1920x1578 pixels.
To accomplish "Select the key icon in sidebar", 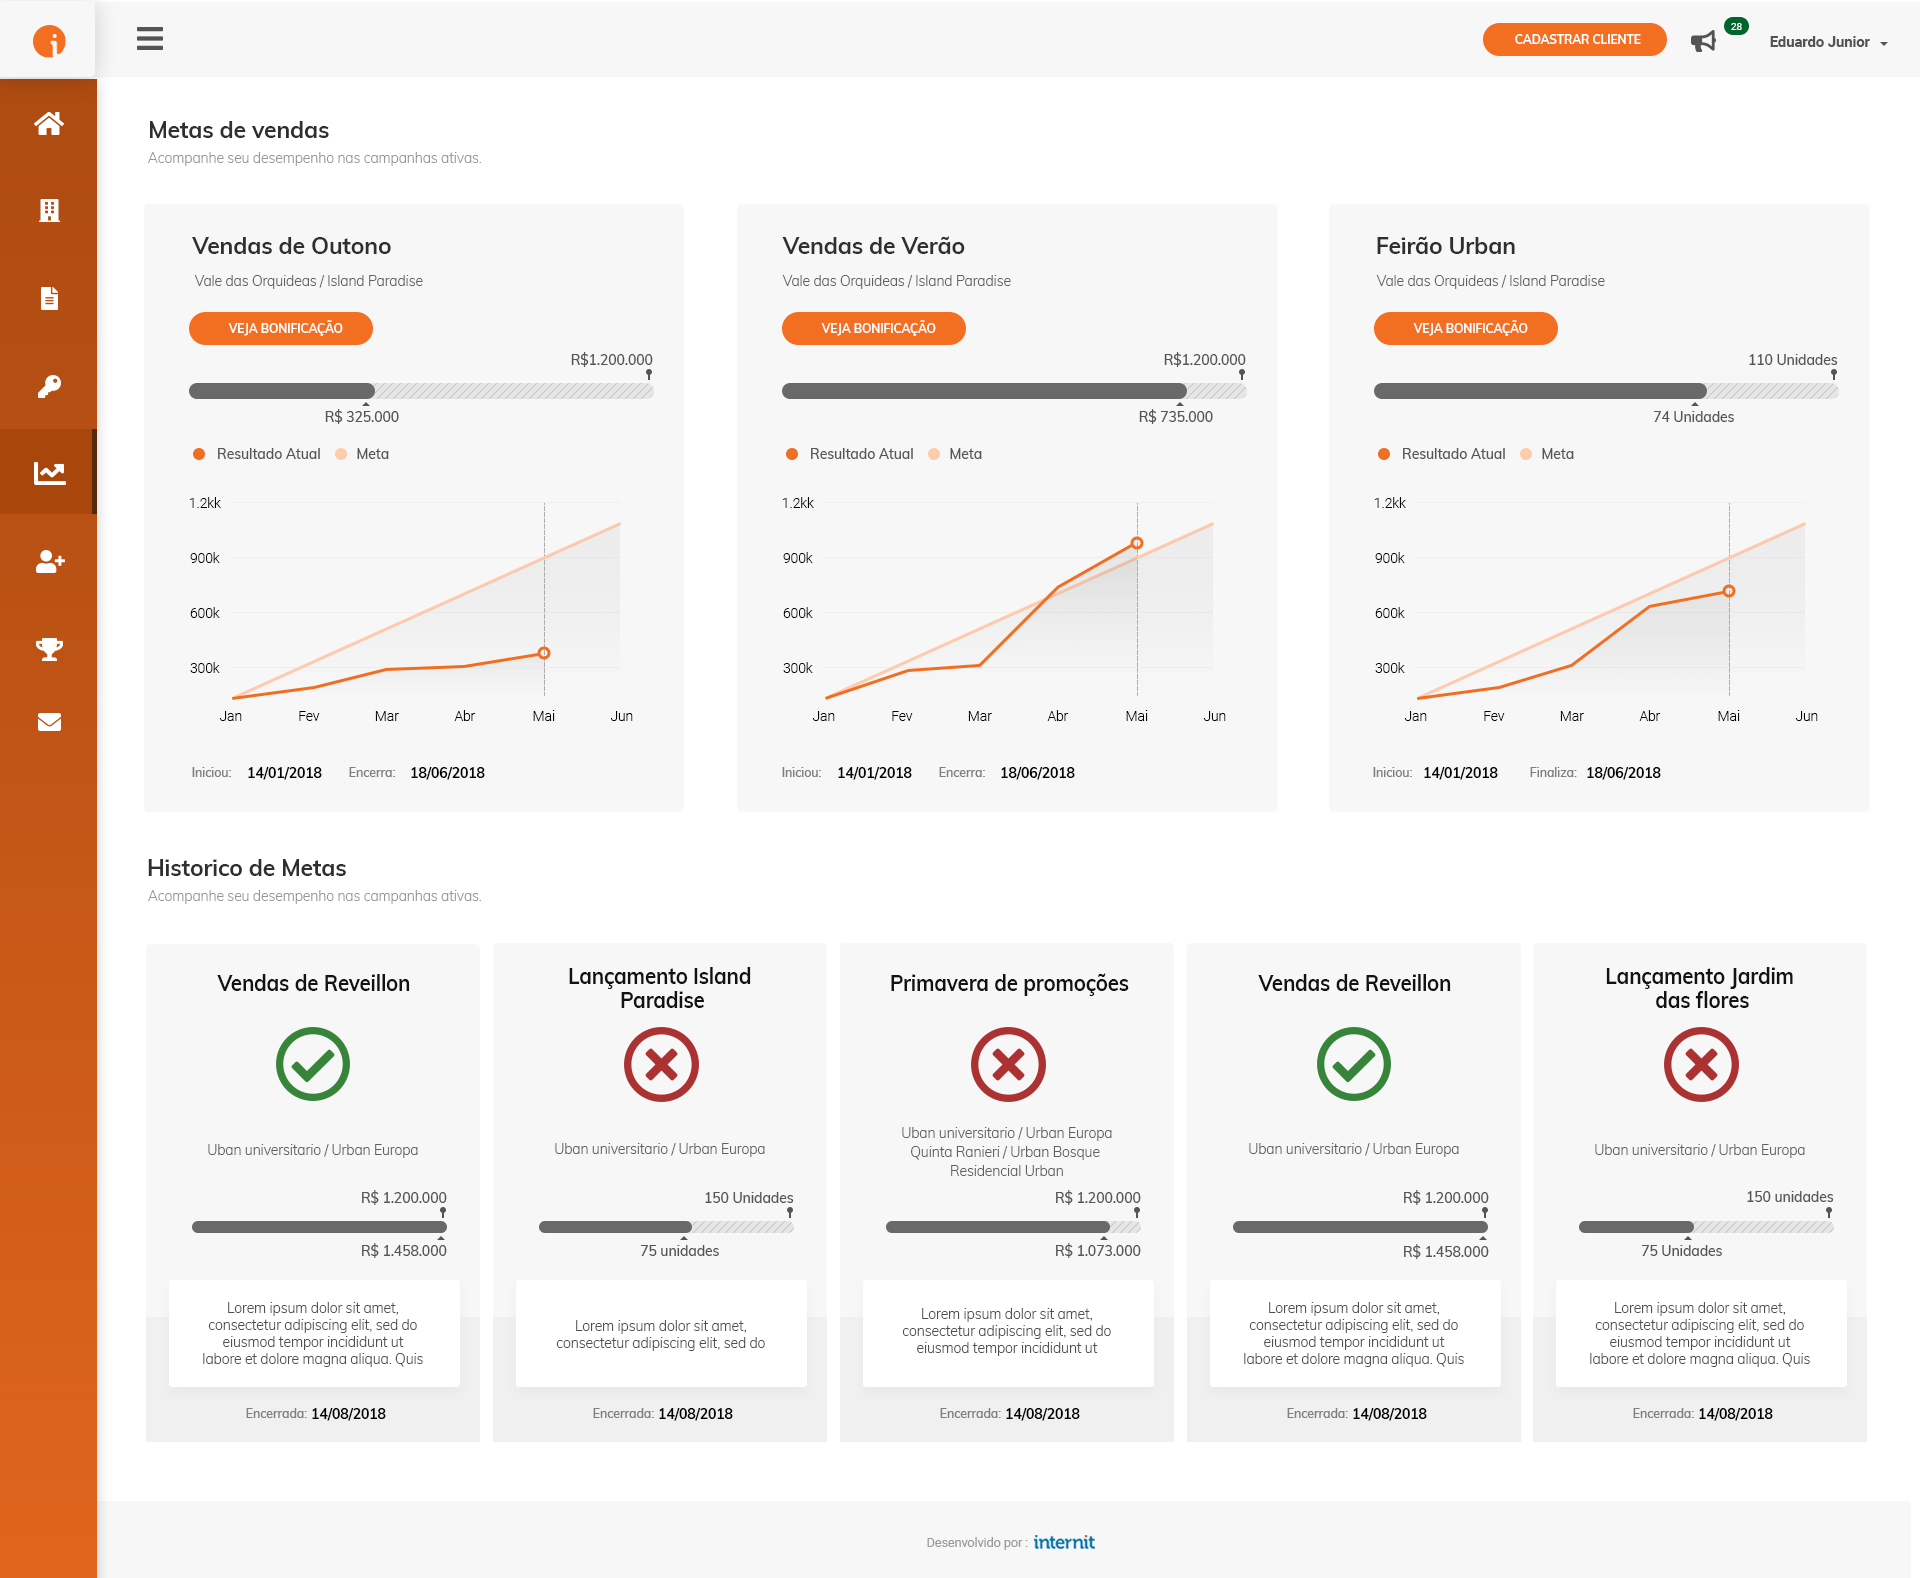I will pyautogui.click(x=48, y=386).
